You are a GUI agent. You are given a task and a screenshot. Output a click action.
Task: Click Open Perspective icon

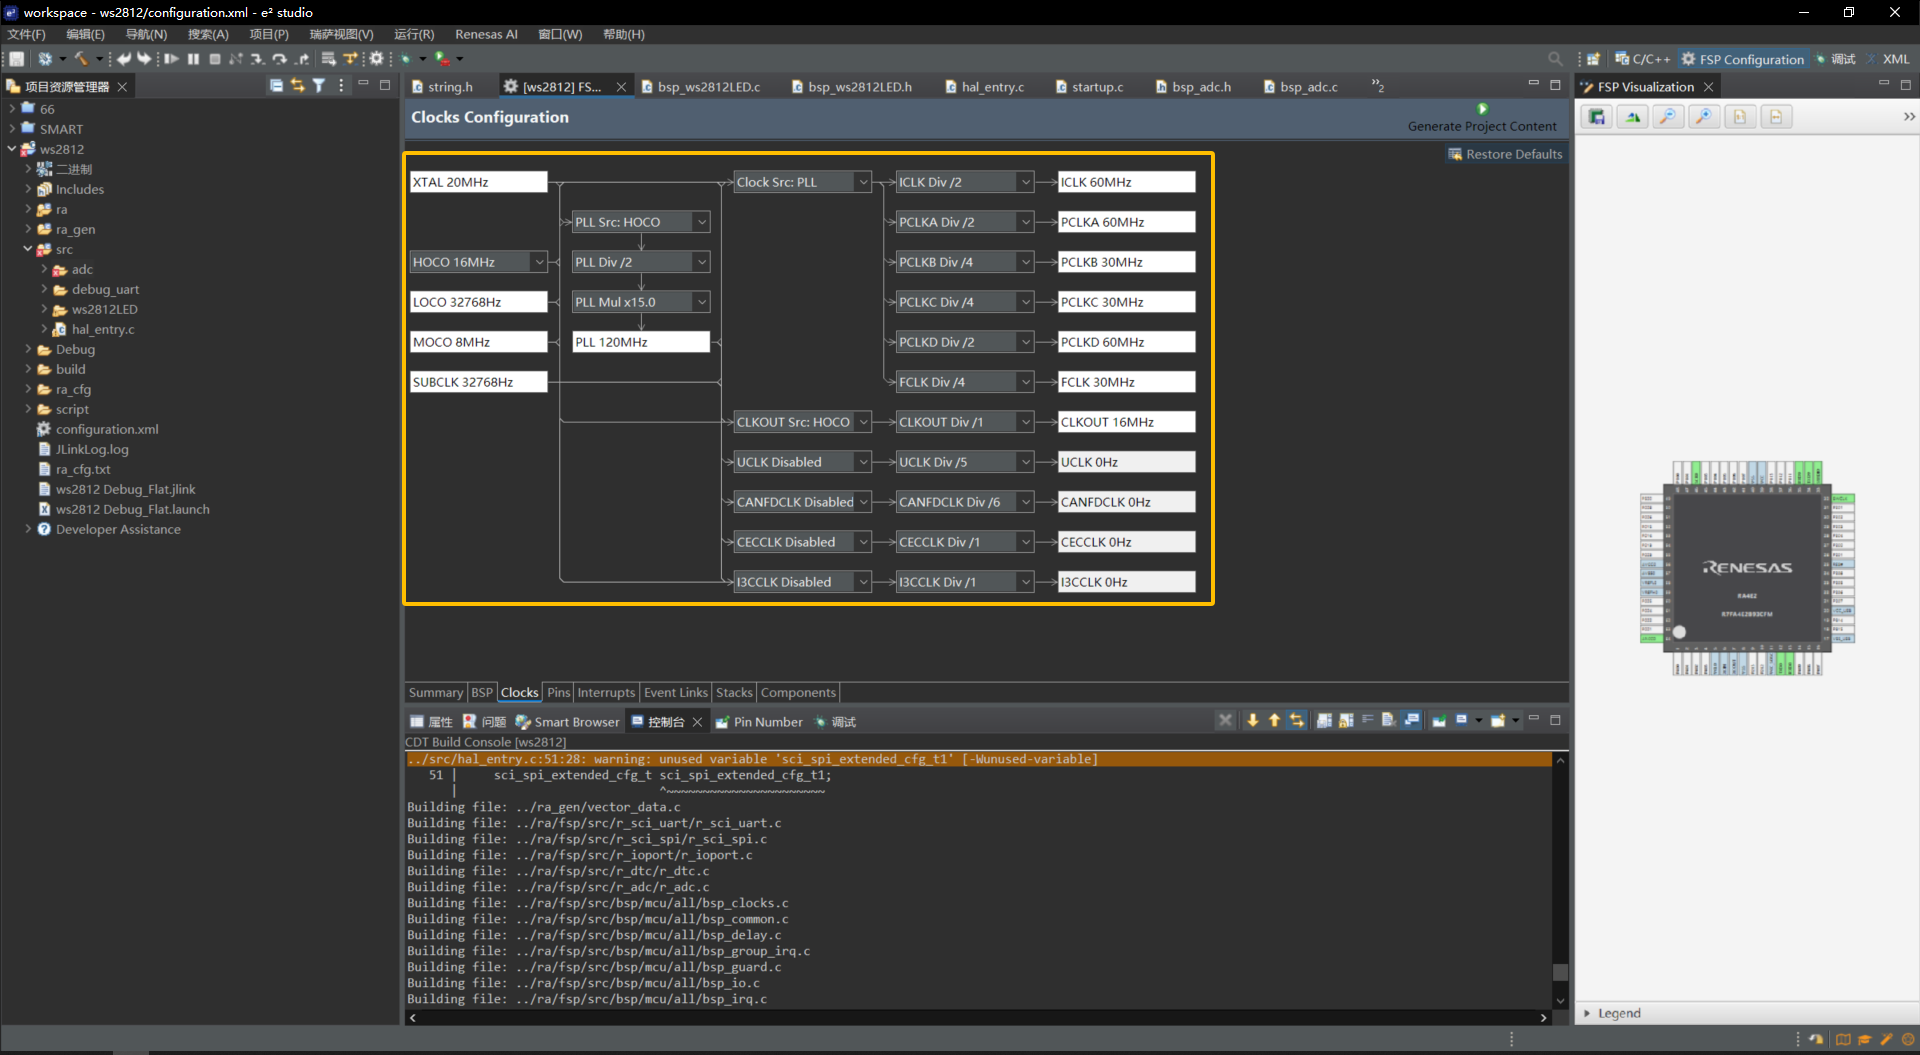1593,59
